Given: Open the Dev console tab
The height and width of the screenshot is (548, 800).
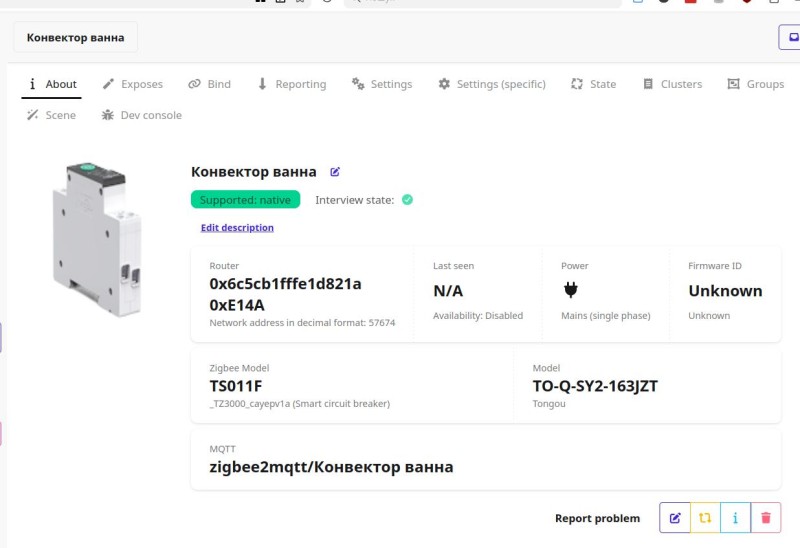Looking at the screenshot, I should pos(141,115).
